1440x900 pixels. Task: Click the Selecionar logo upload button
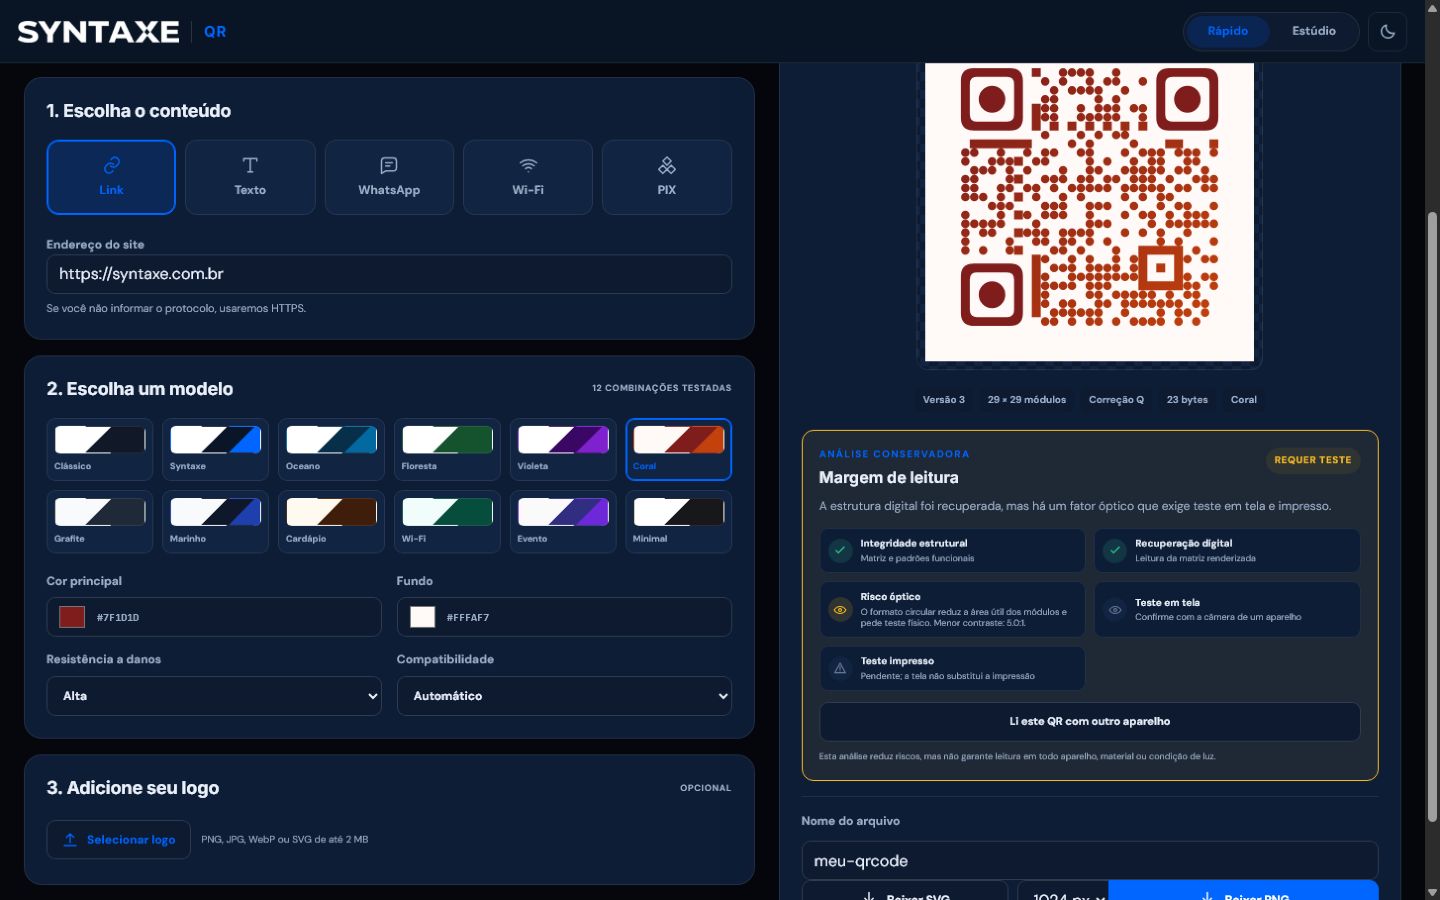click(119, 840)
